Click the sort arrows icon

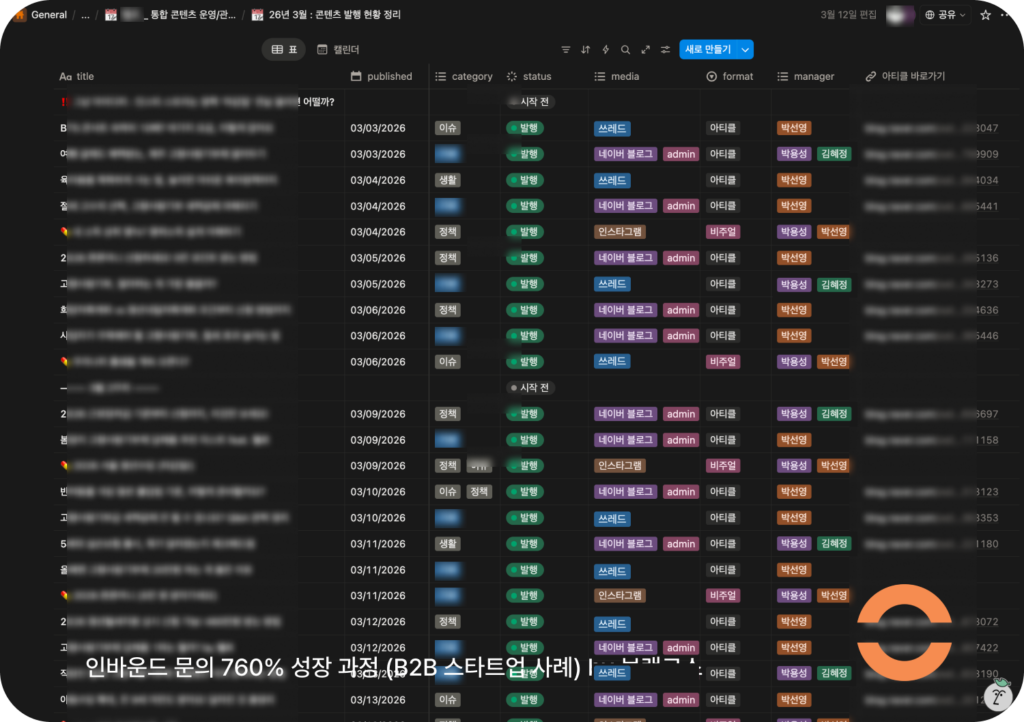585,50
